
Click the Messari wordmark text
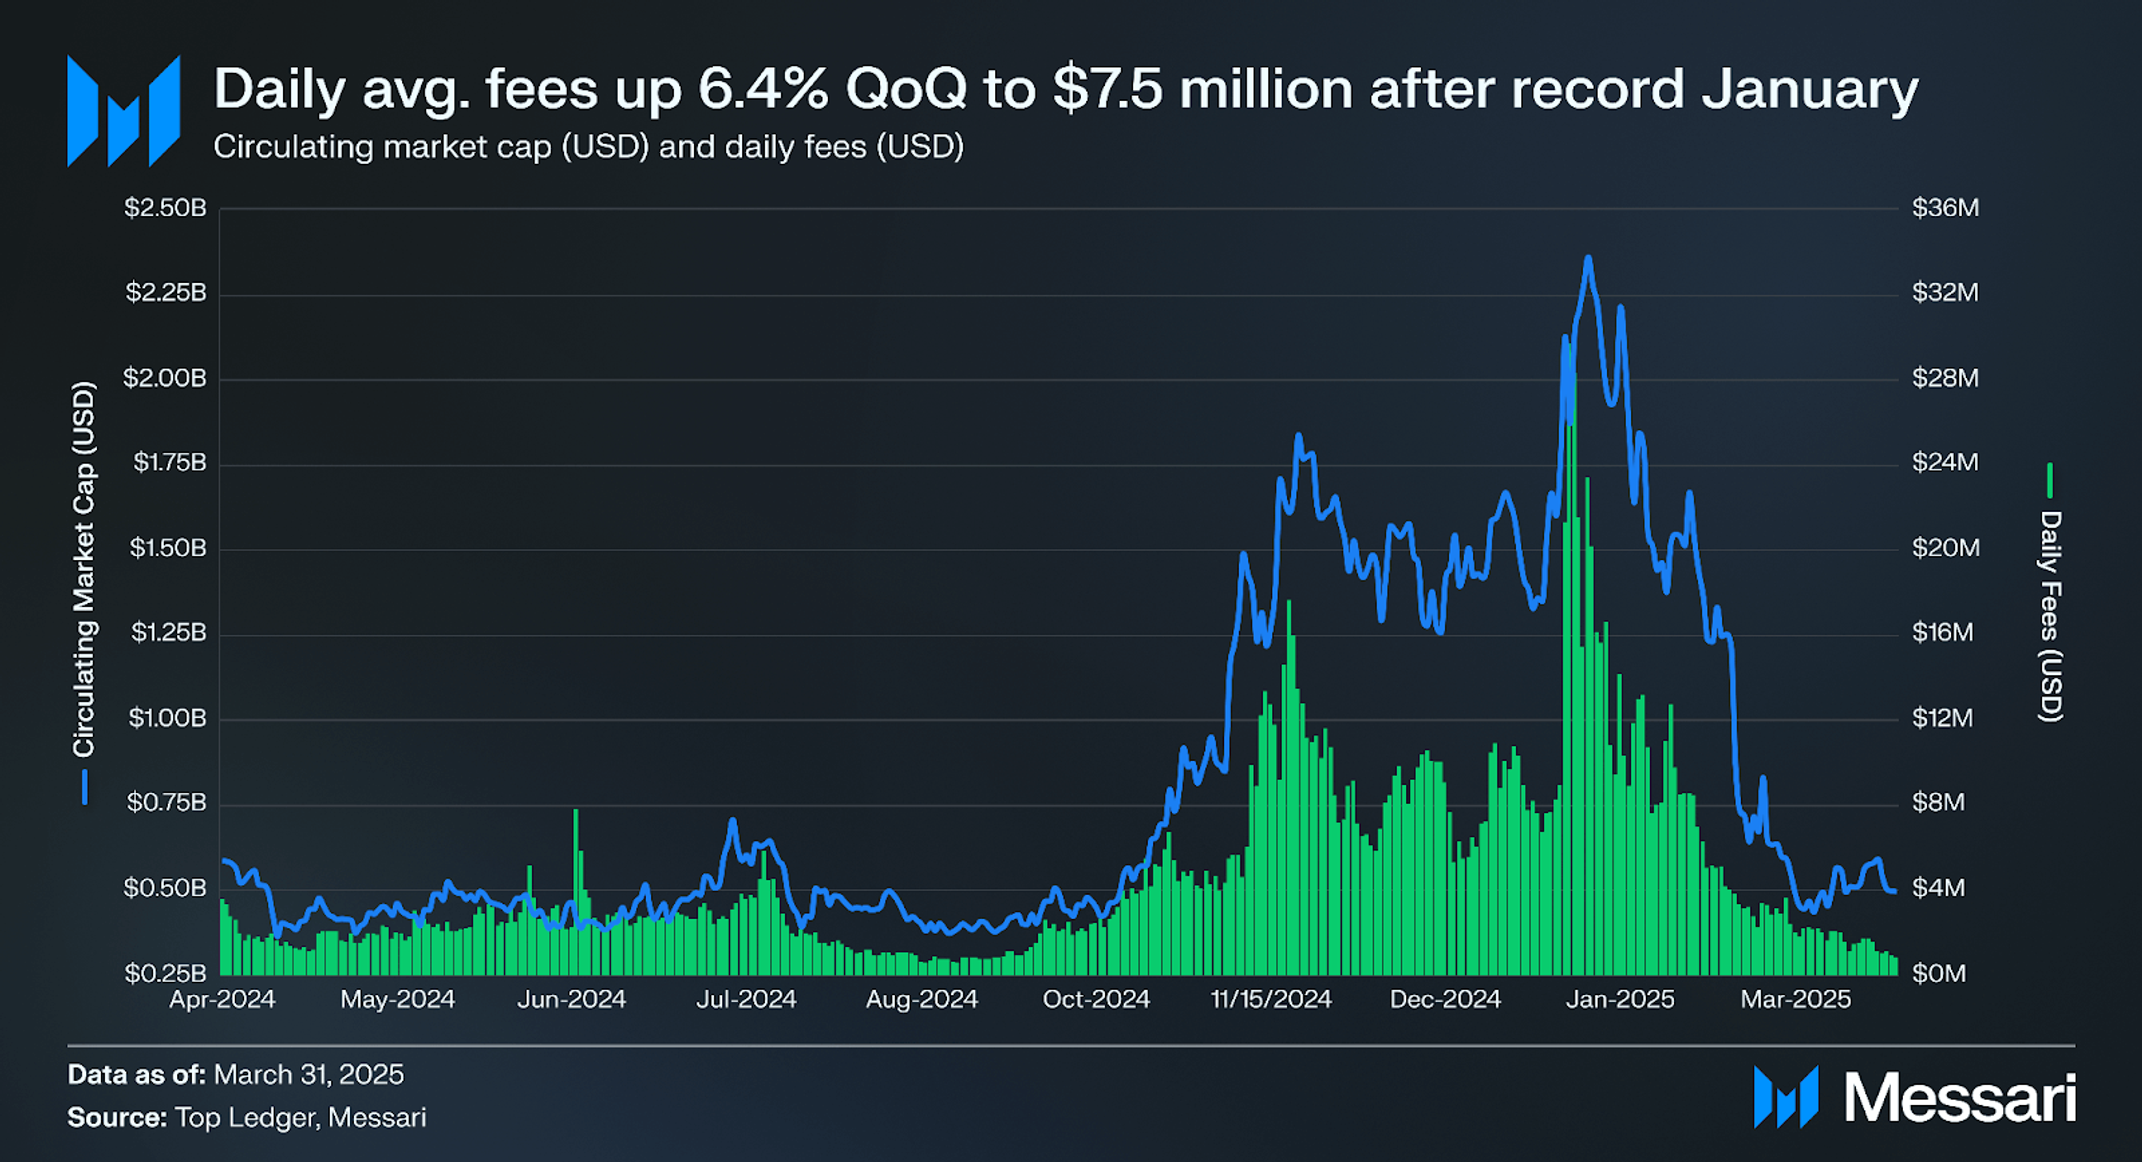click(1959, 1098)
